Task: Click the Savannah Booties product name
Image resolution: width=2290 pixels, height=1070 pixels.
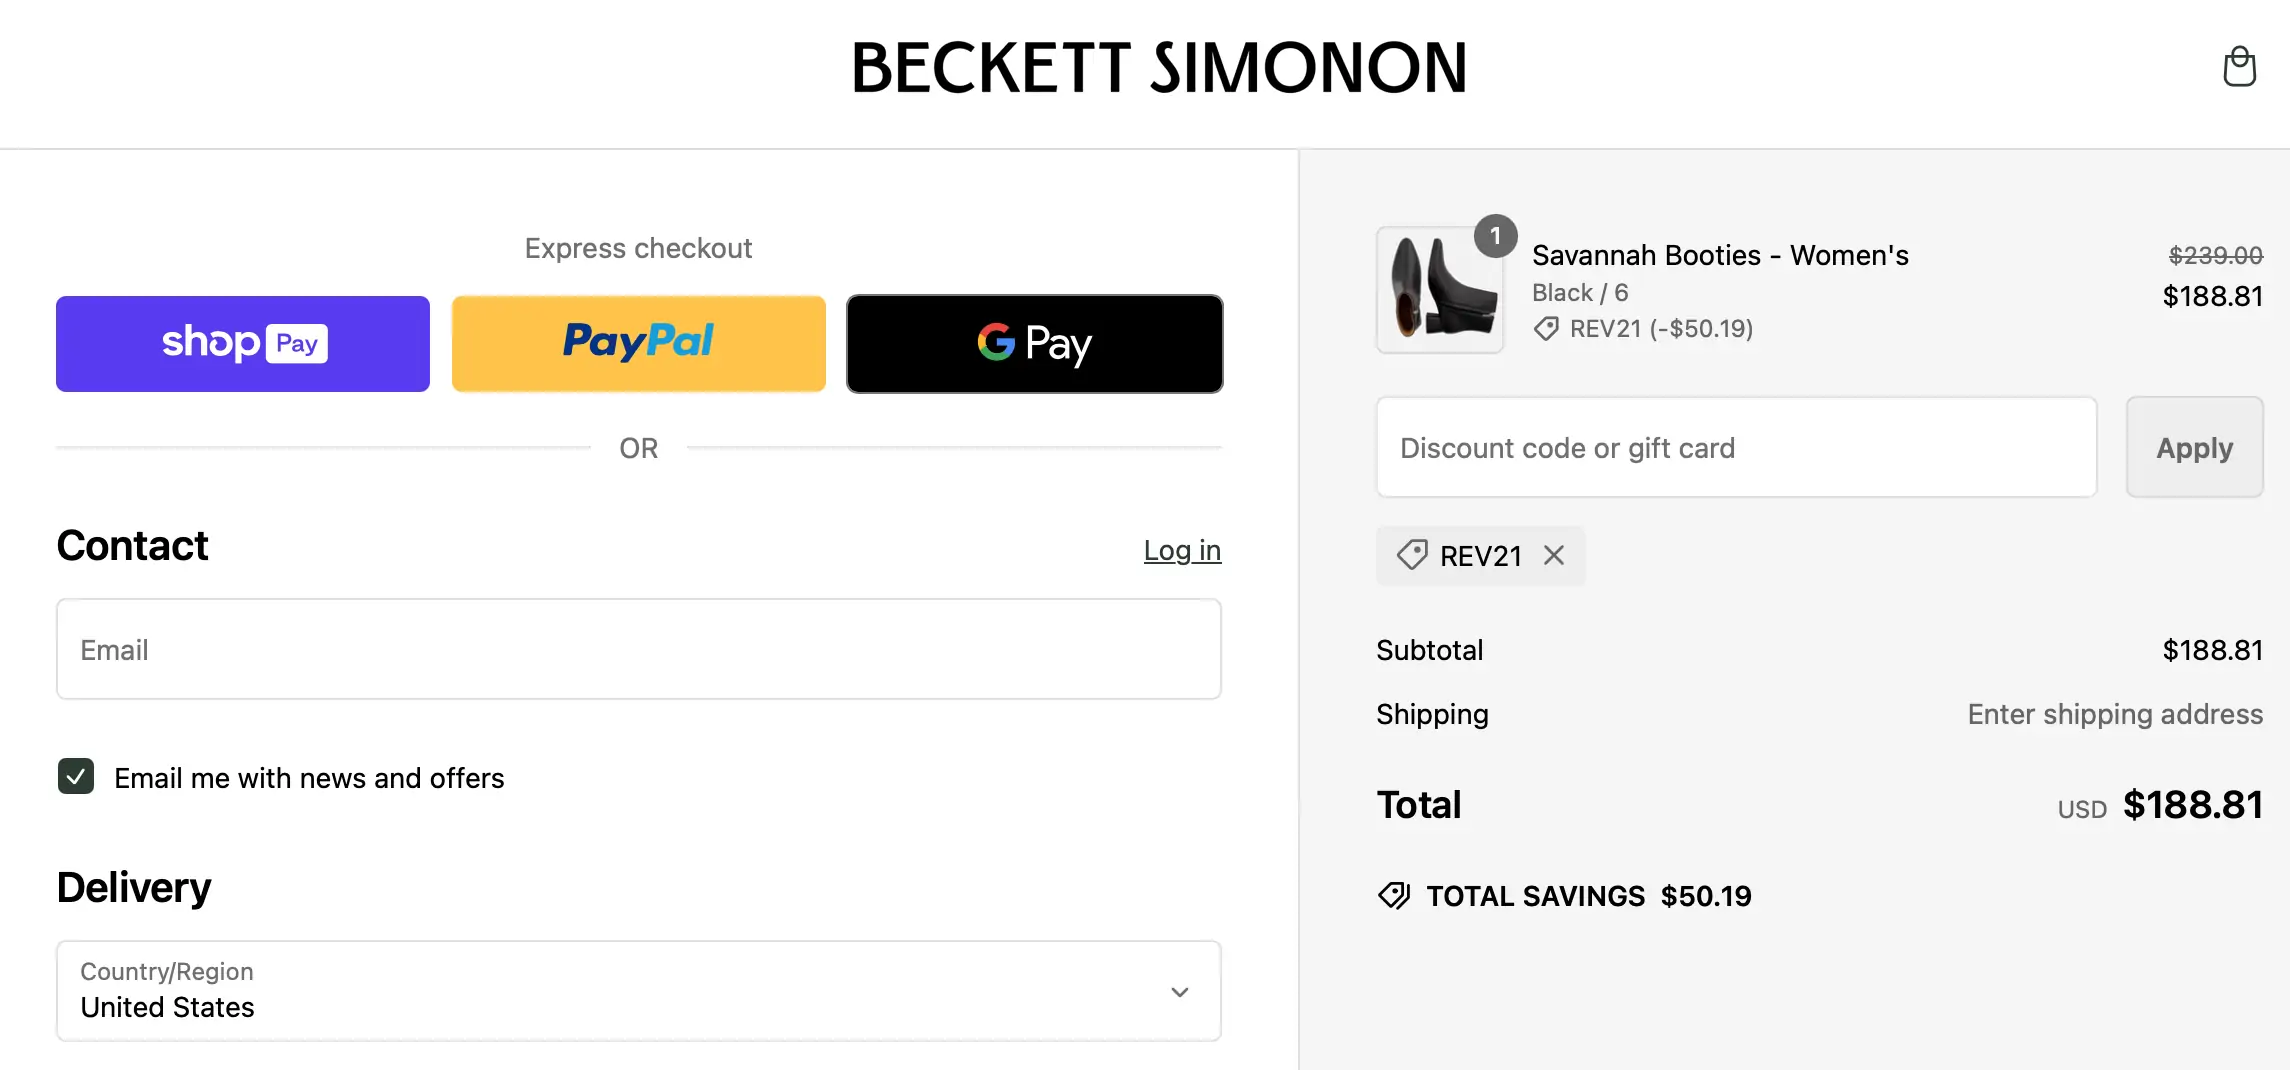Action: click(1720, 255)
